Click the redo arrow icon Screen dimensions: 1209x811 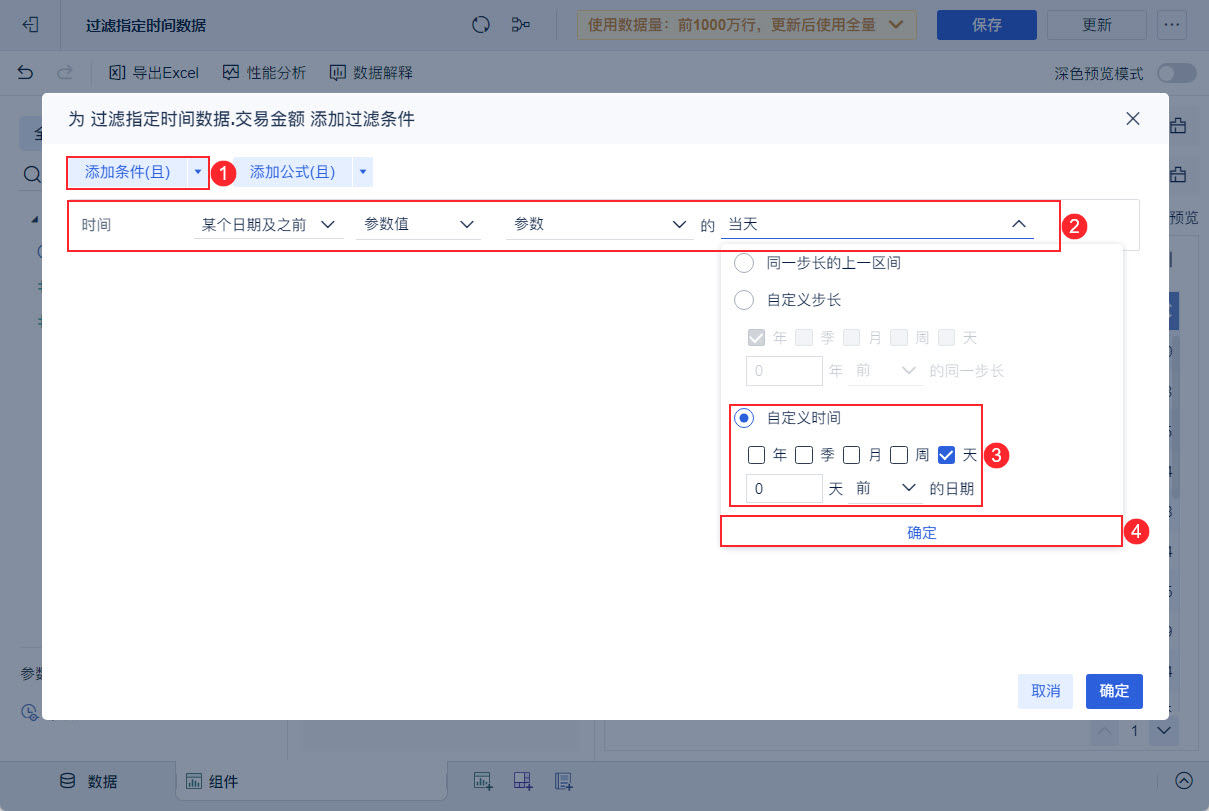click(65, 72)
